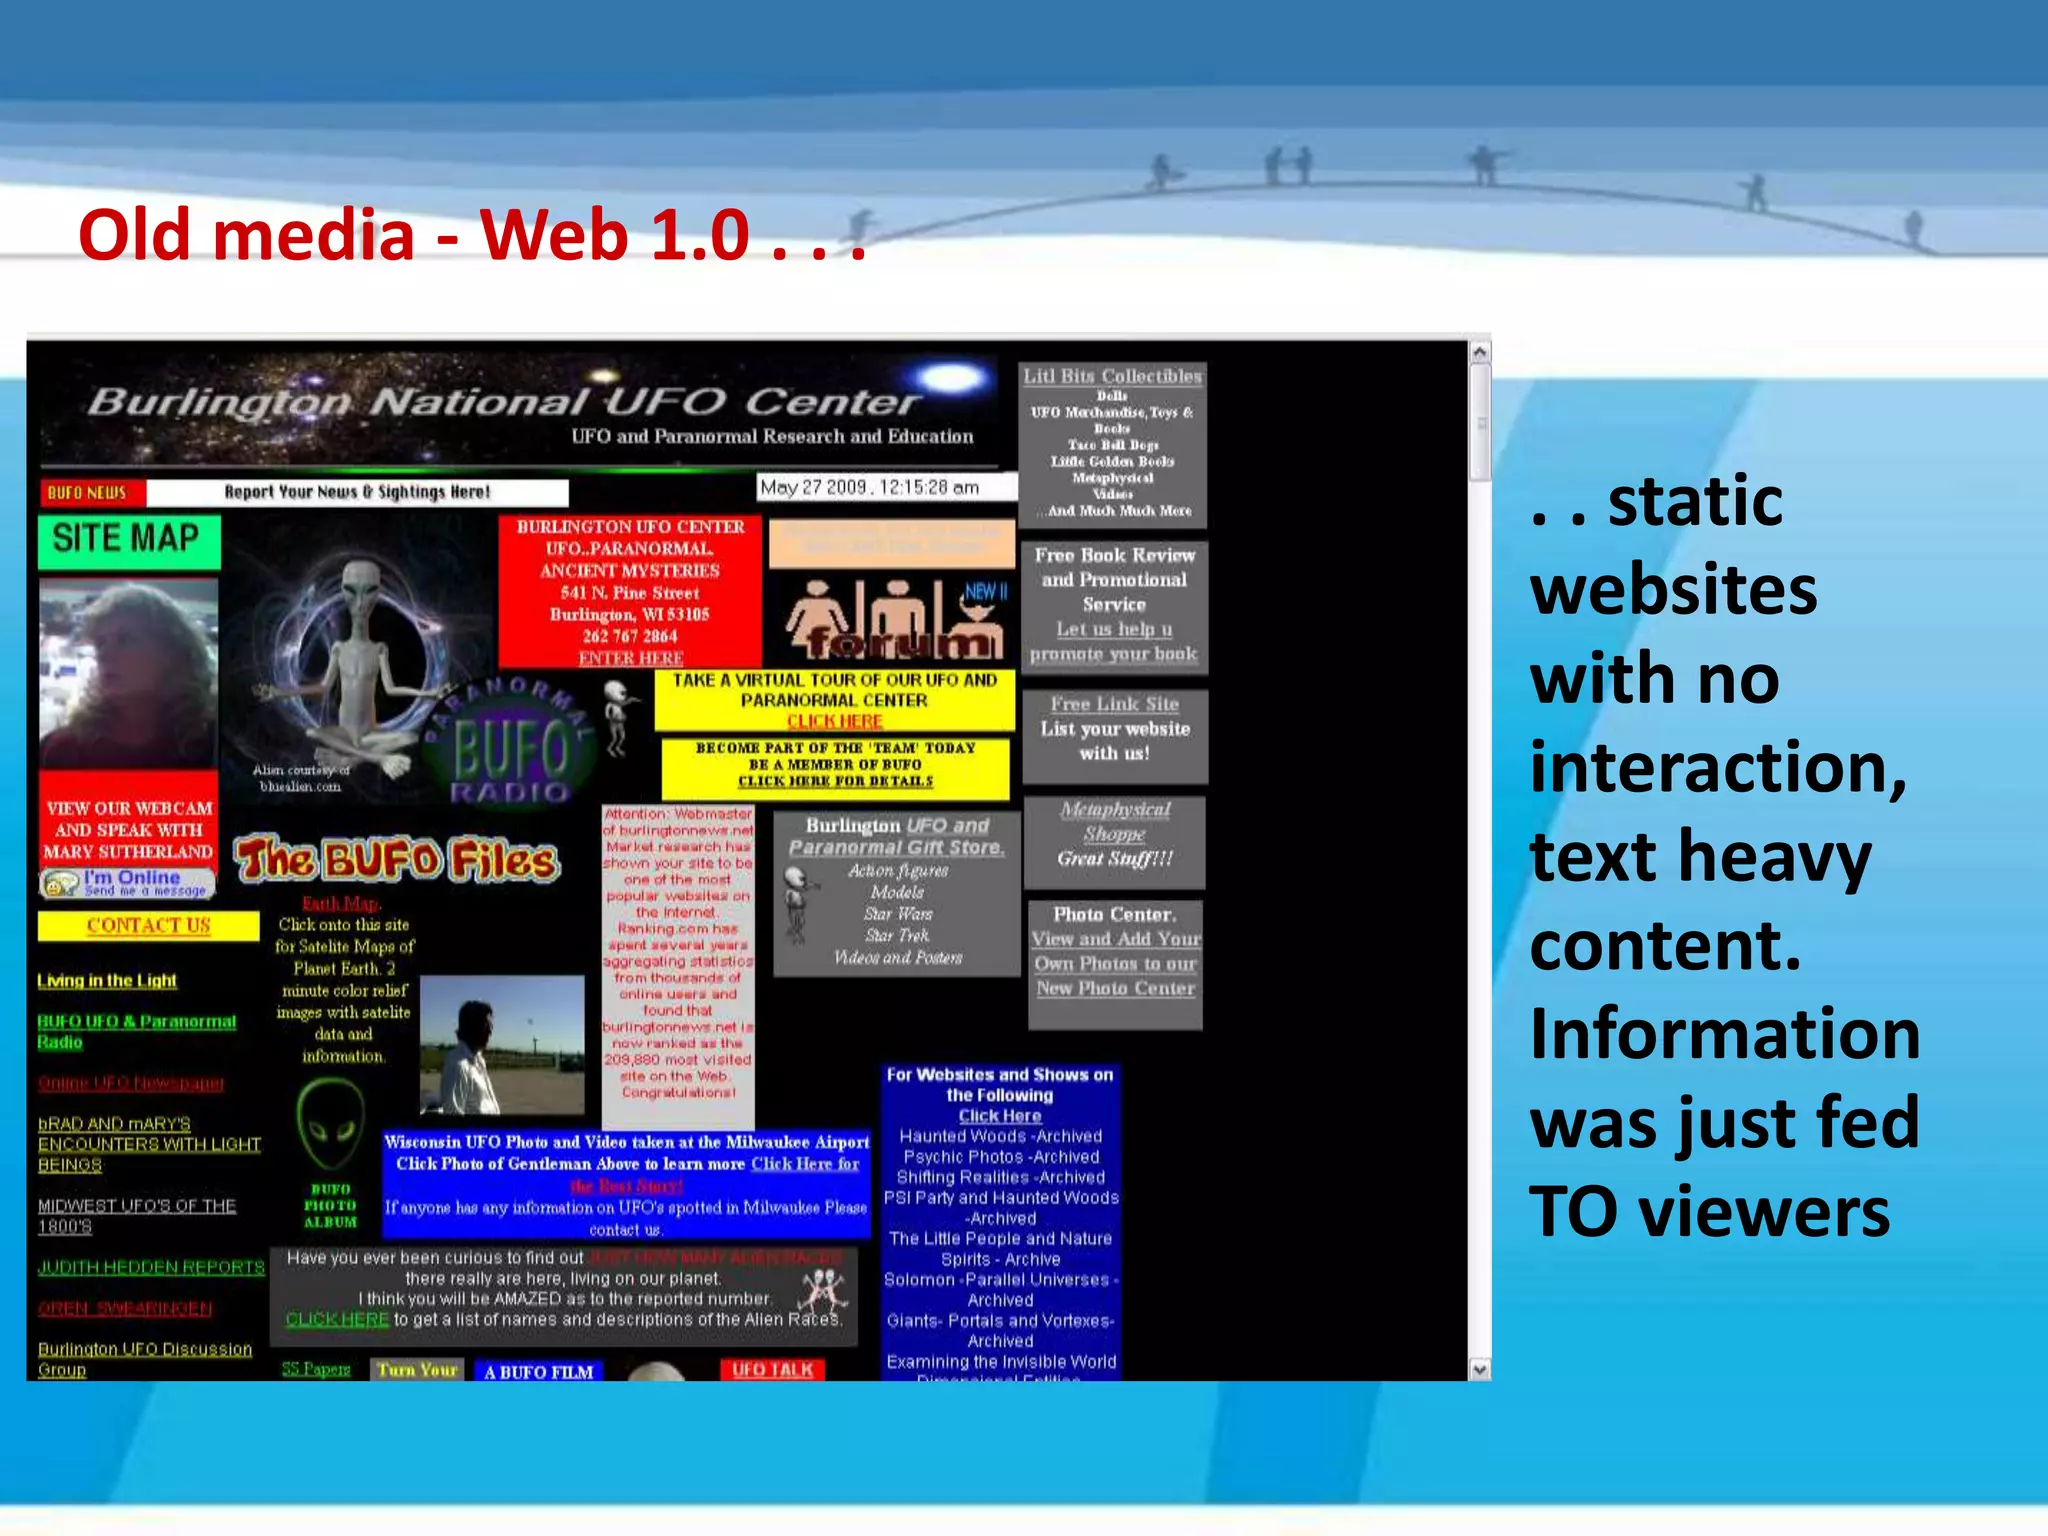Open the 'JUDITH HEDDEN REPORTS' link

[151, 1268]
